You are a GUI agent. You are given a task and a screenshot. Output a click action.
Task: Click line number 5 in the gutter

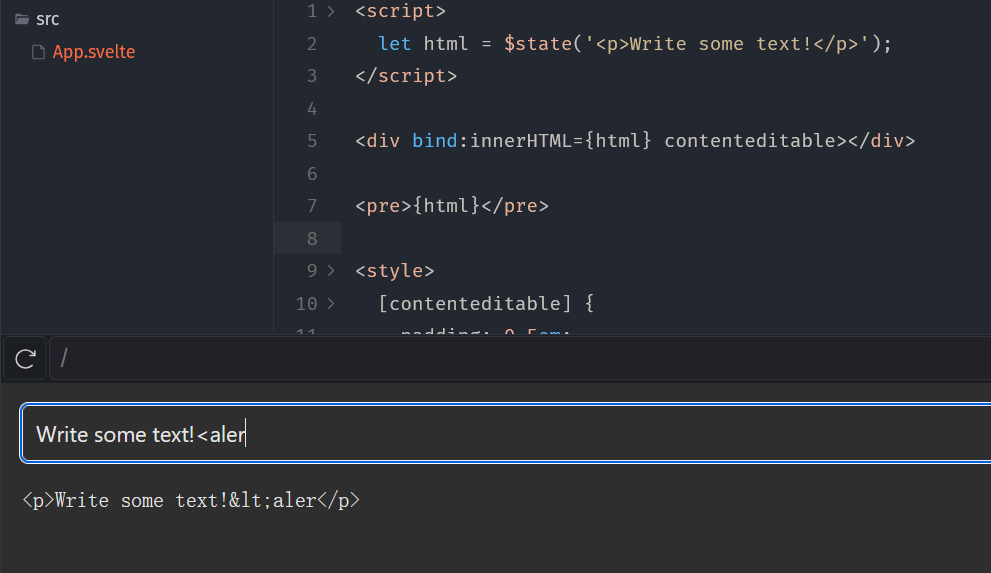pos(312,141)
